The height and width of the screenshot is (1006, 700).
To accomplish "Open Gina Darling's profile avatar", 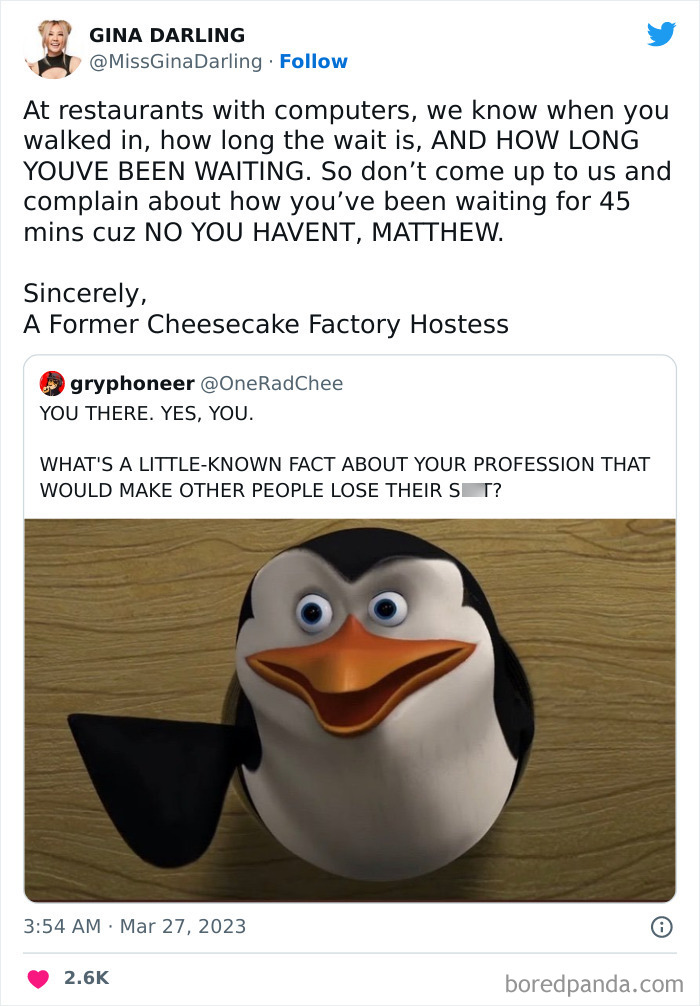I will coord(53,49).
